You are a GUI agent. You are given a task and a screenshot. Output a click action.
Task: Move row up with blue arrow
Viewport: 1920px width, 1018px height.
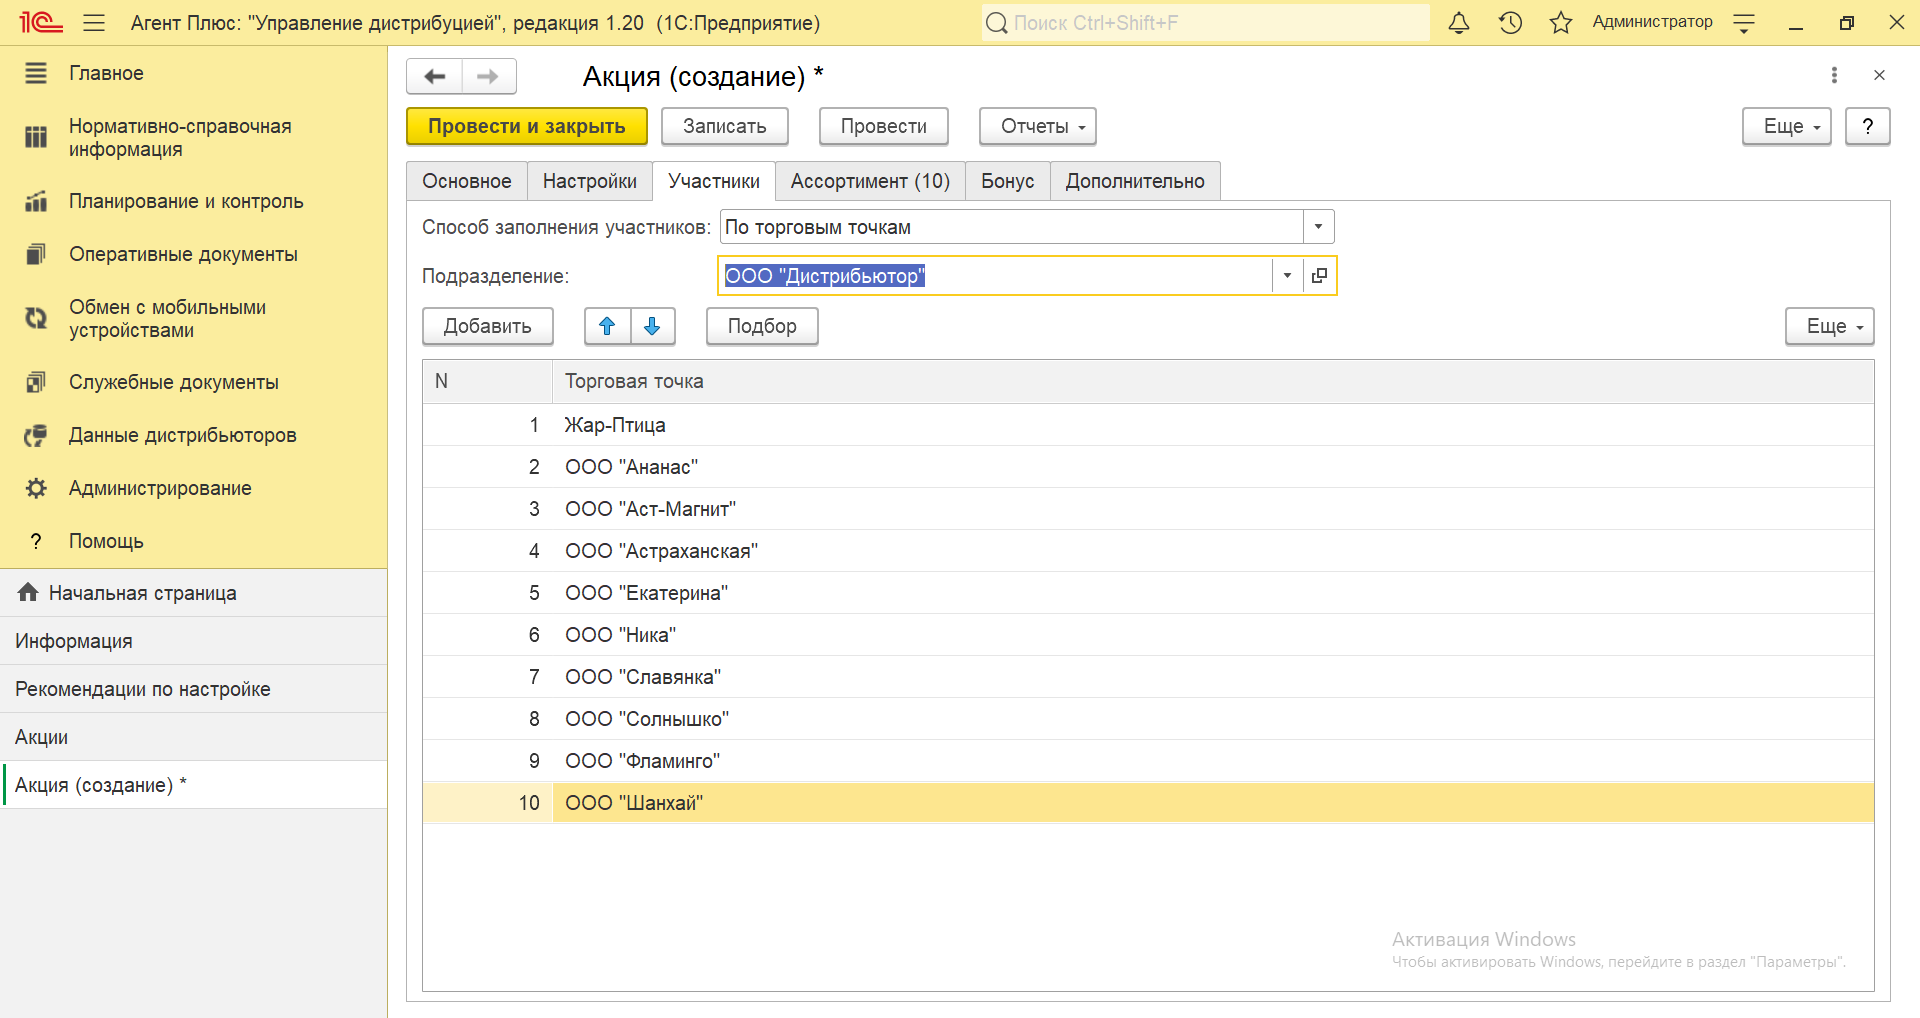click(x=607, y=326)
